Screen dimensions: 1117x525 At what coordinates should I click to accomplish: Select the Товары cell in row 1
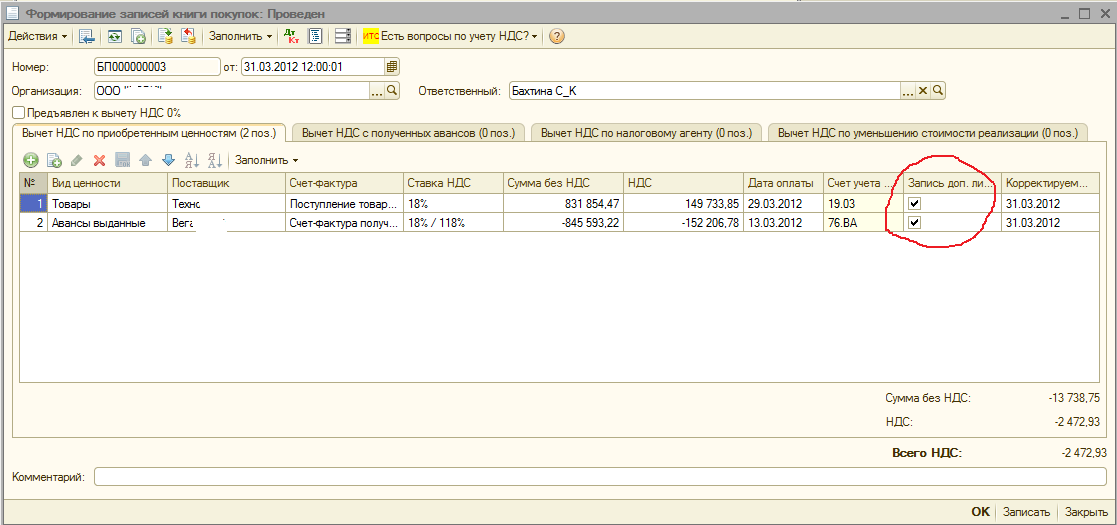tap(107, 204)
